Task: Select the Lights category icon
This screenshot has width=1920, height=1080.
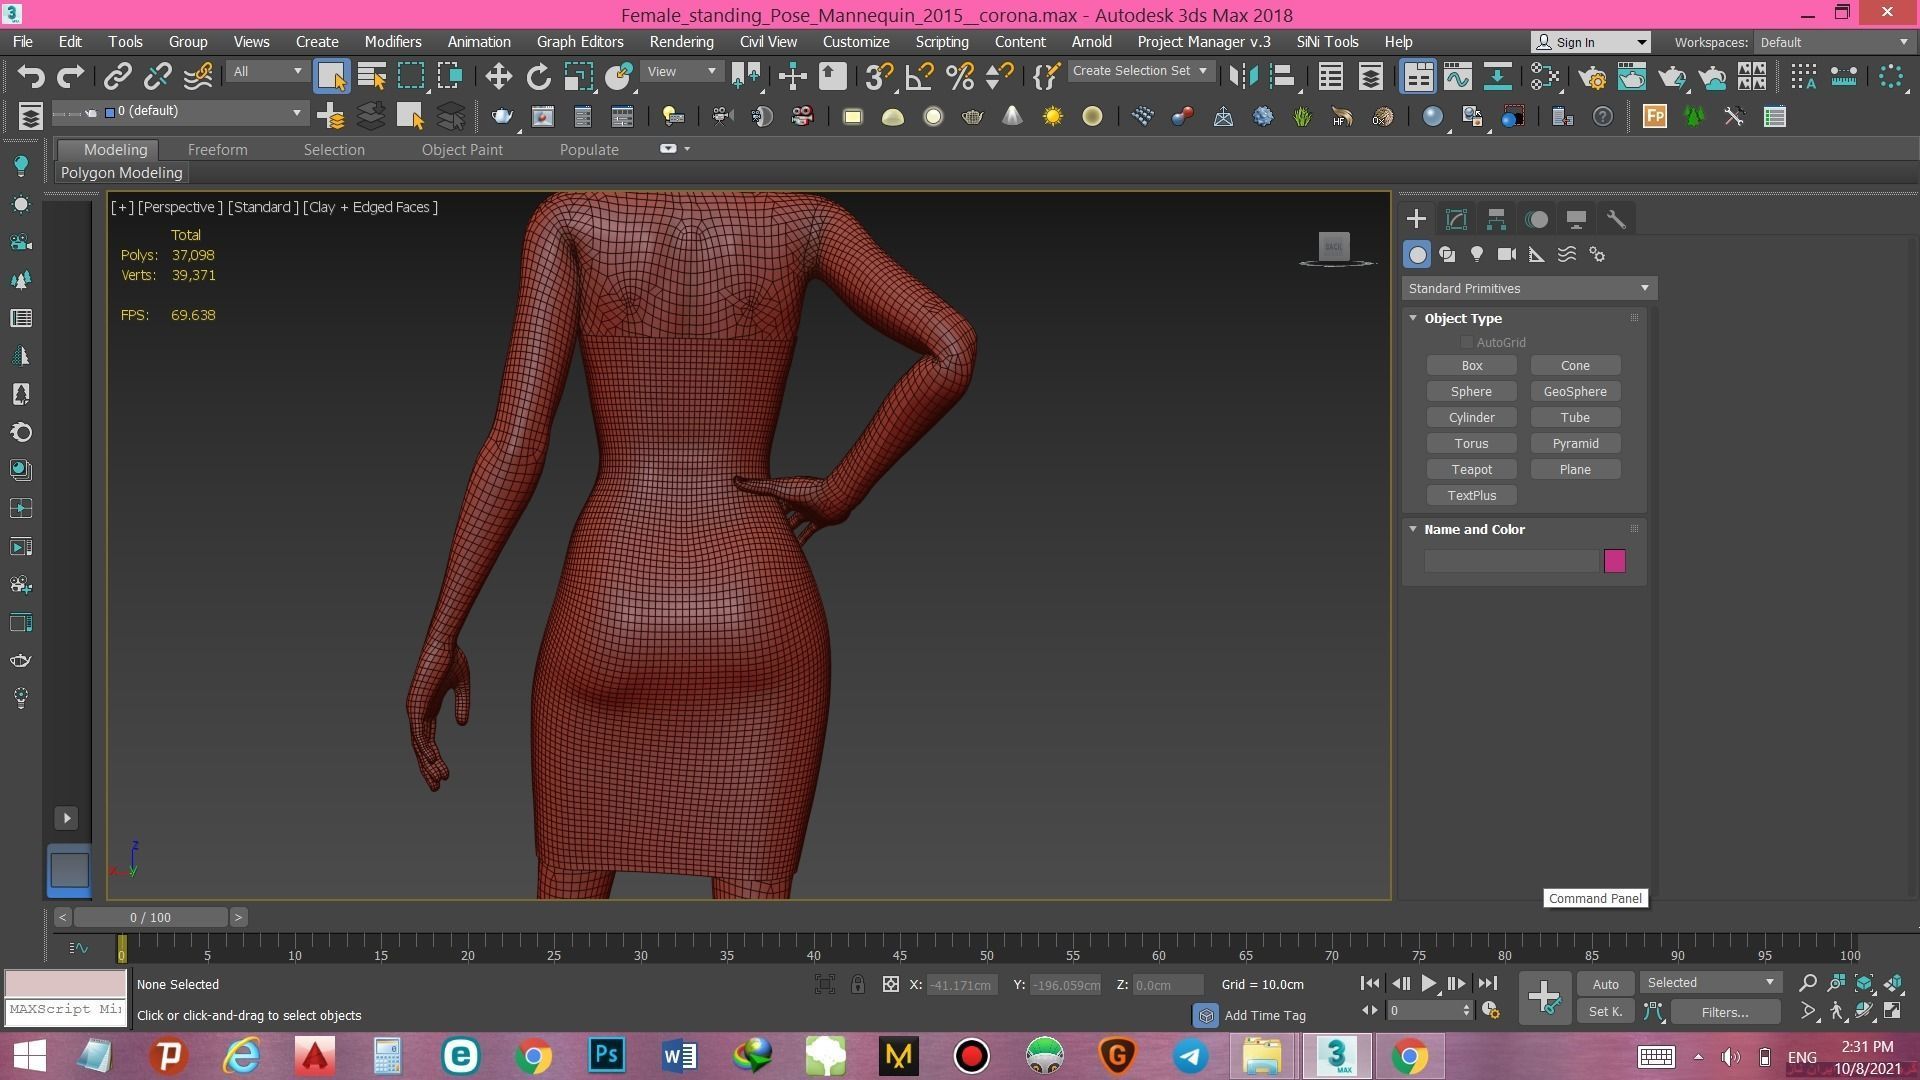Action: point(1477,254)
